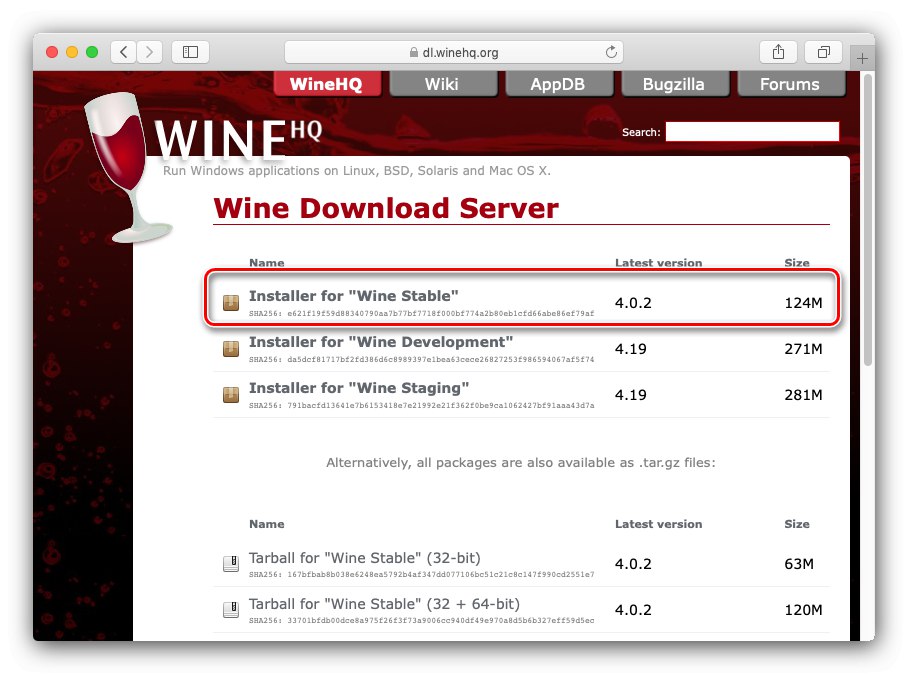Open the Share button in toolbar
The width and height of the screenshot is (908, 674).
click(778, 52)
